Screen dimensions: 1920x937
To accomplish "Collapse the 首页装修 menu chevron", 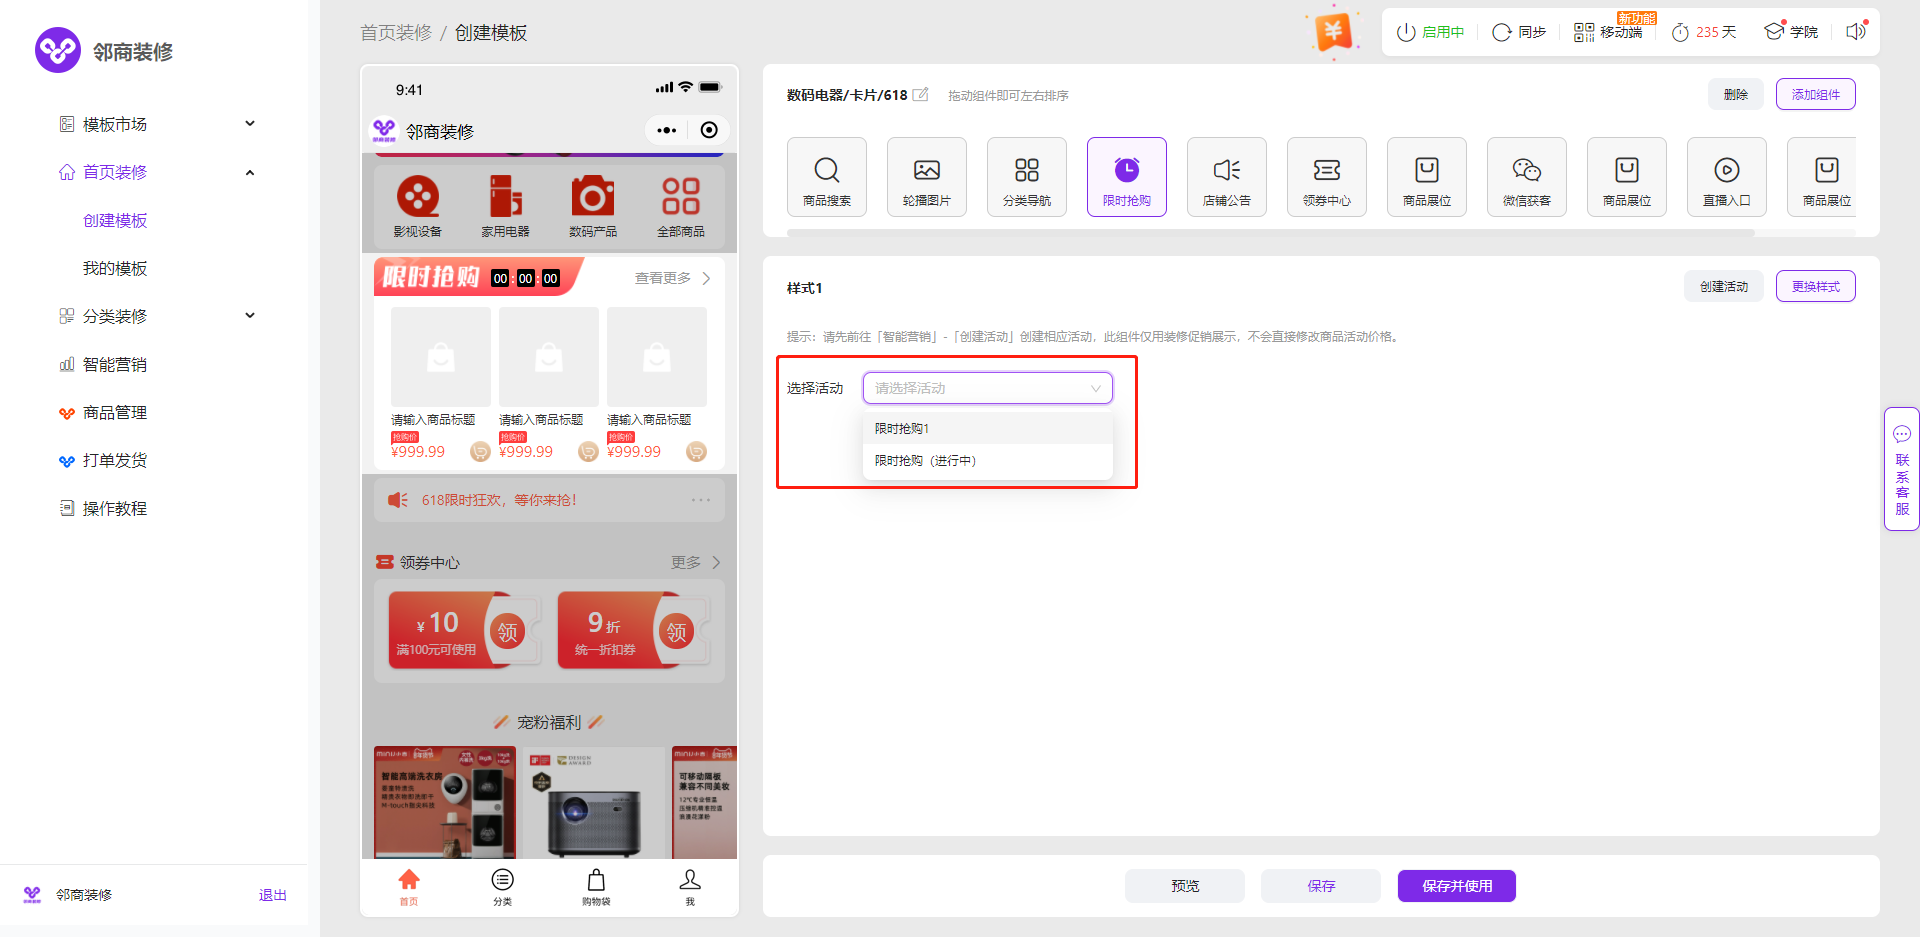I will point(250,172).
